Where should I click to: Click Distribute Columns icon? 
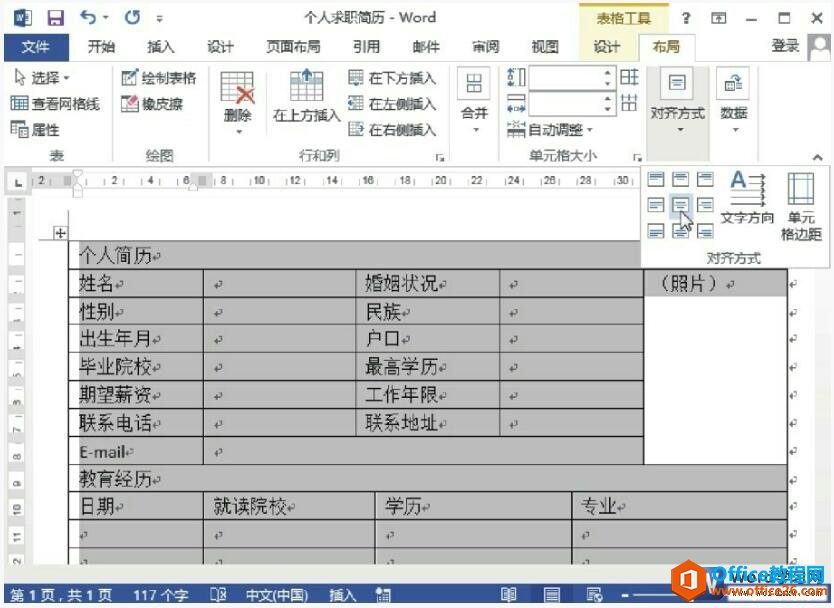(x=629, y=102)
